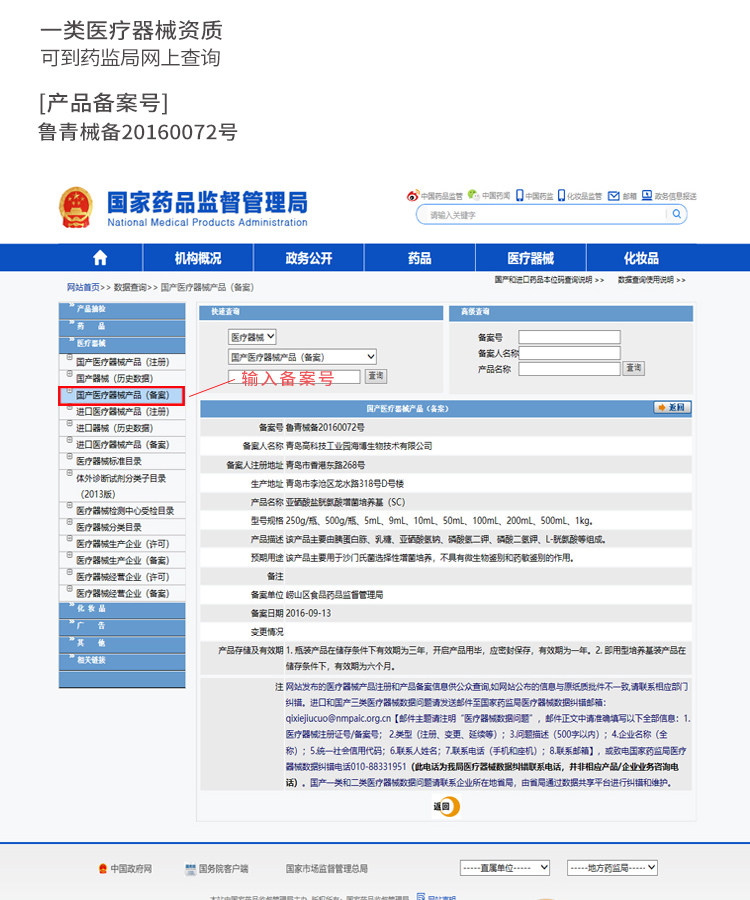Open the 直属单位 dropdown in the footer
The width and height of the screenshot is (750, 900).
pyautogui.click(x=505, y=868)
